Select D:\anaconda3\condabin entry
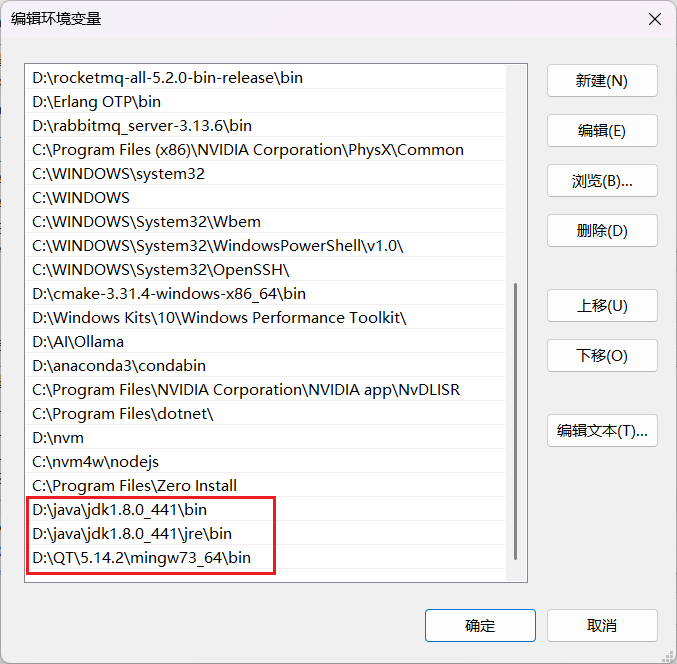 (x=266, y=366)
